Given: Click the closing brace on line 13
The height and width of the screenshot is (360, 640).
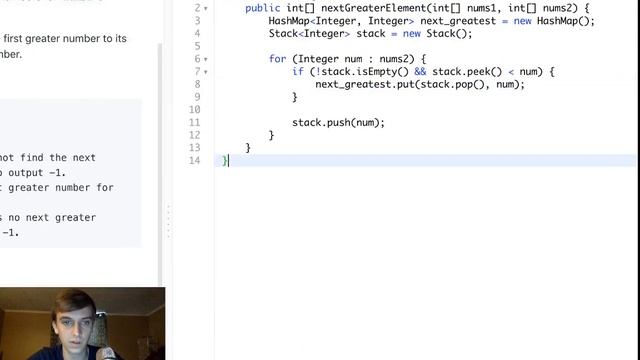Looking at the screenshot, I should [248, 148].
